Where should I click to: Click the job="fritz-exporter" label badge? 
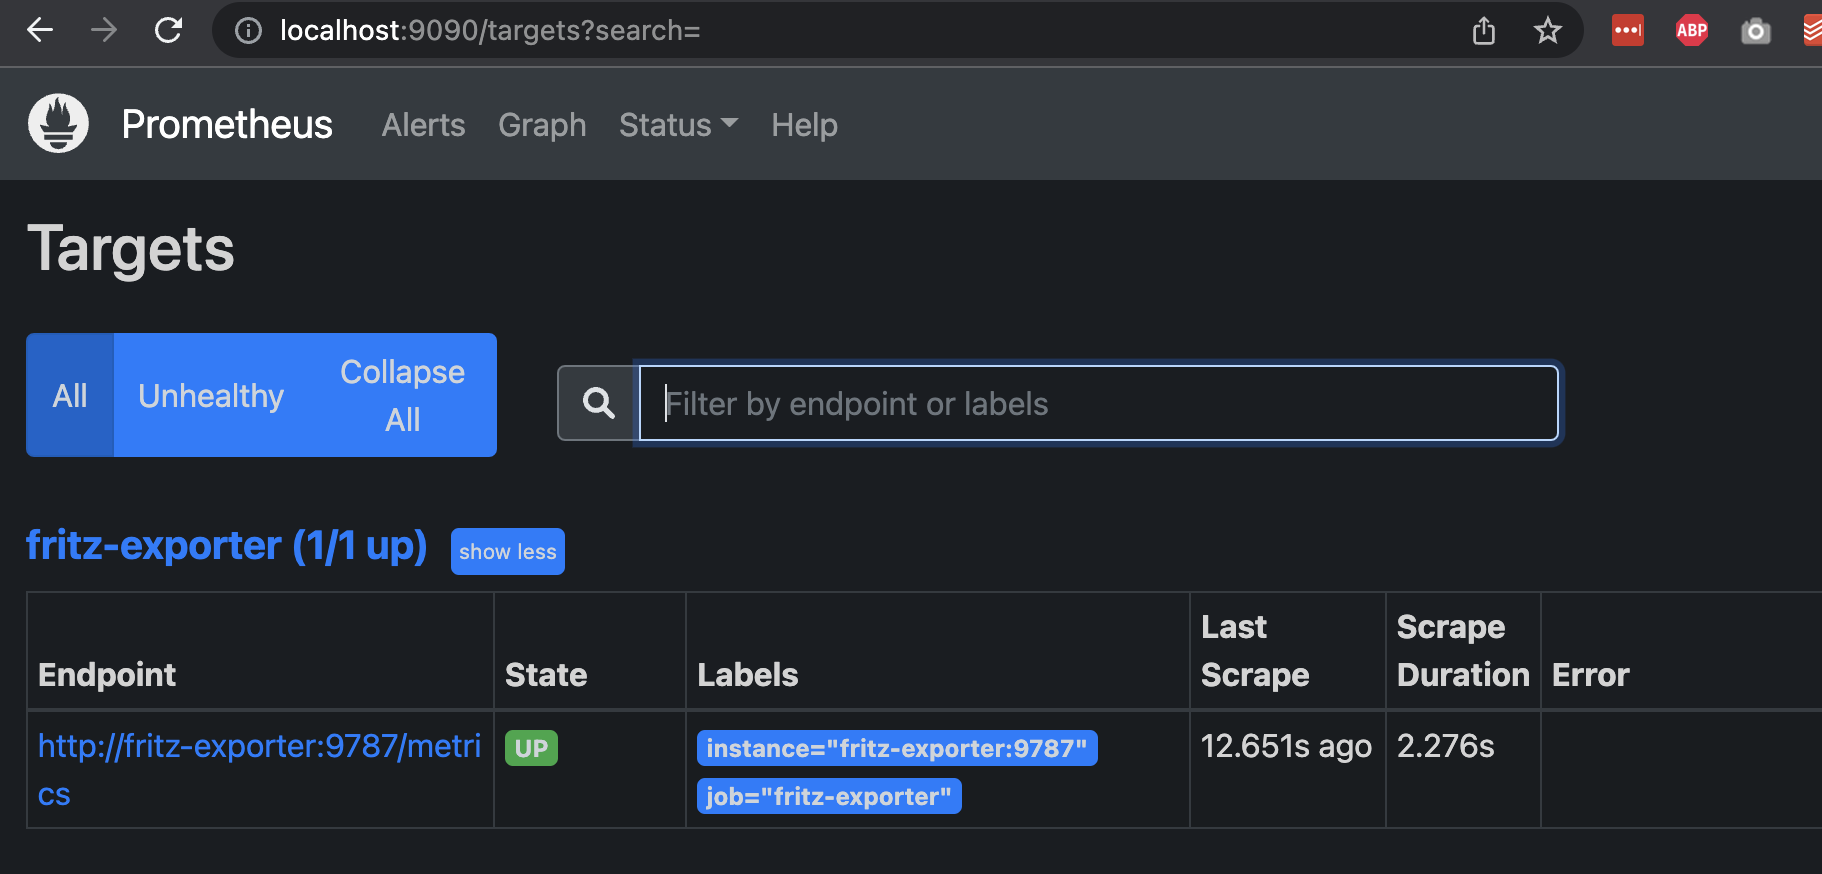tap(829, 796)
